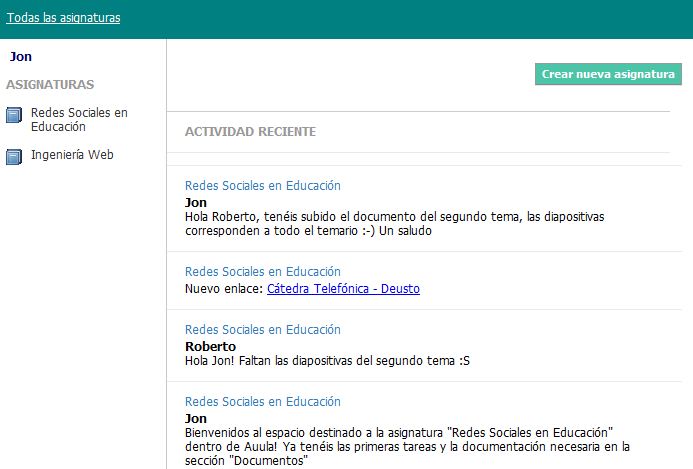Open the subject link above Roberto's message

pyautogui.click(x=263, y=329)
